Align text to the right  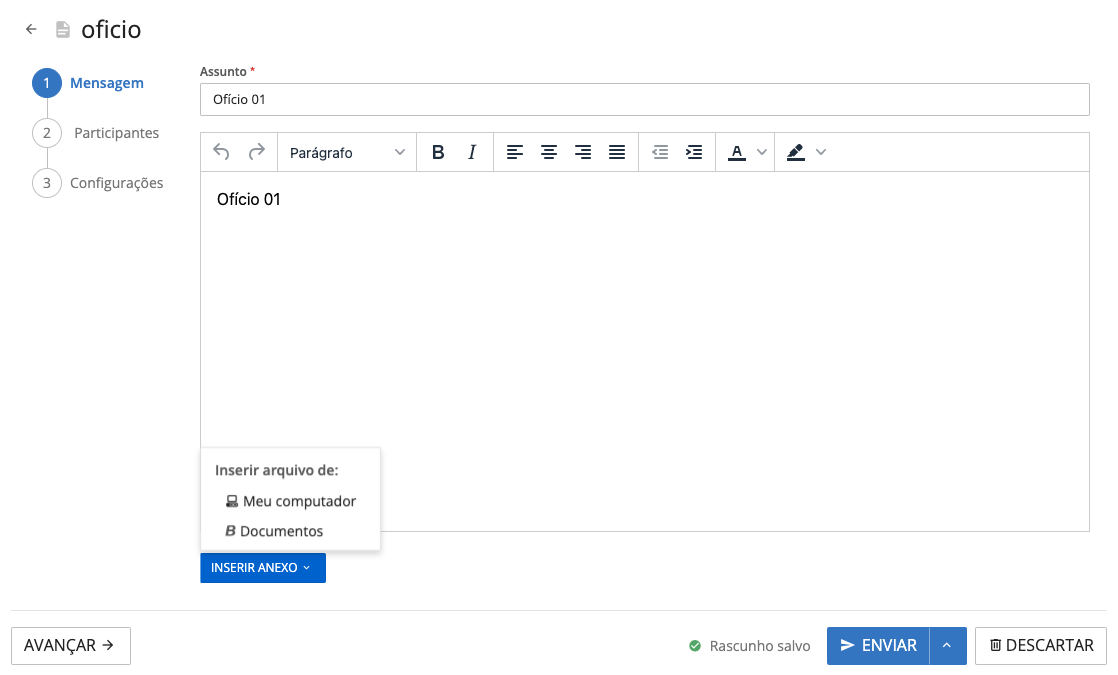click(583, 152)
